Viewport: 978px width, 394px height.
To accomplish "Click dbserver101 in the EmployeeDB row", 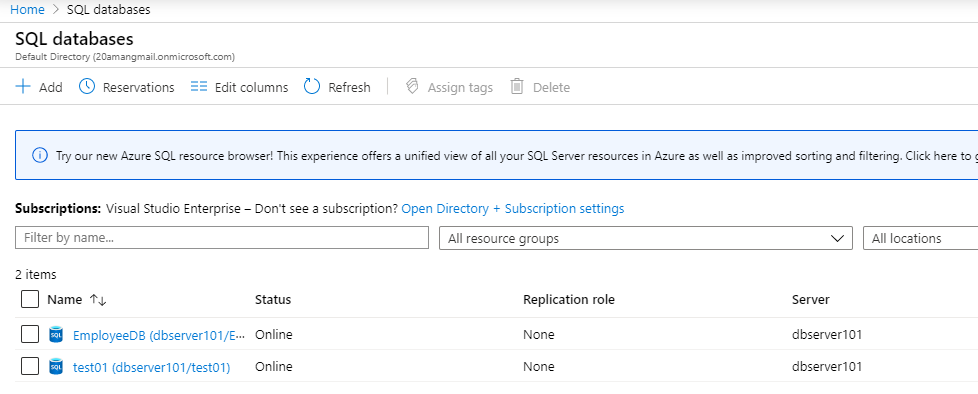I will pos(827,335).
